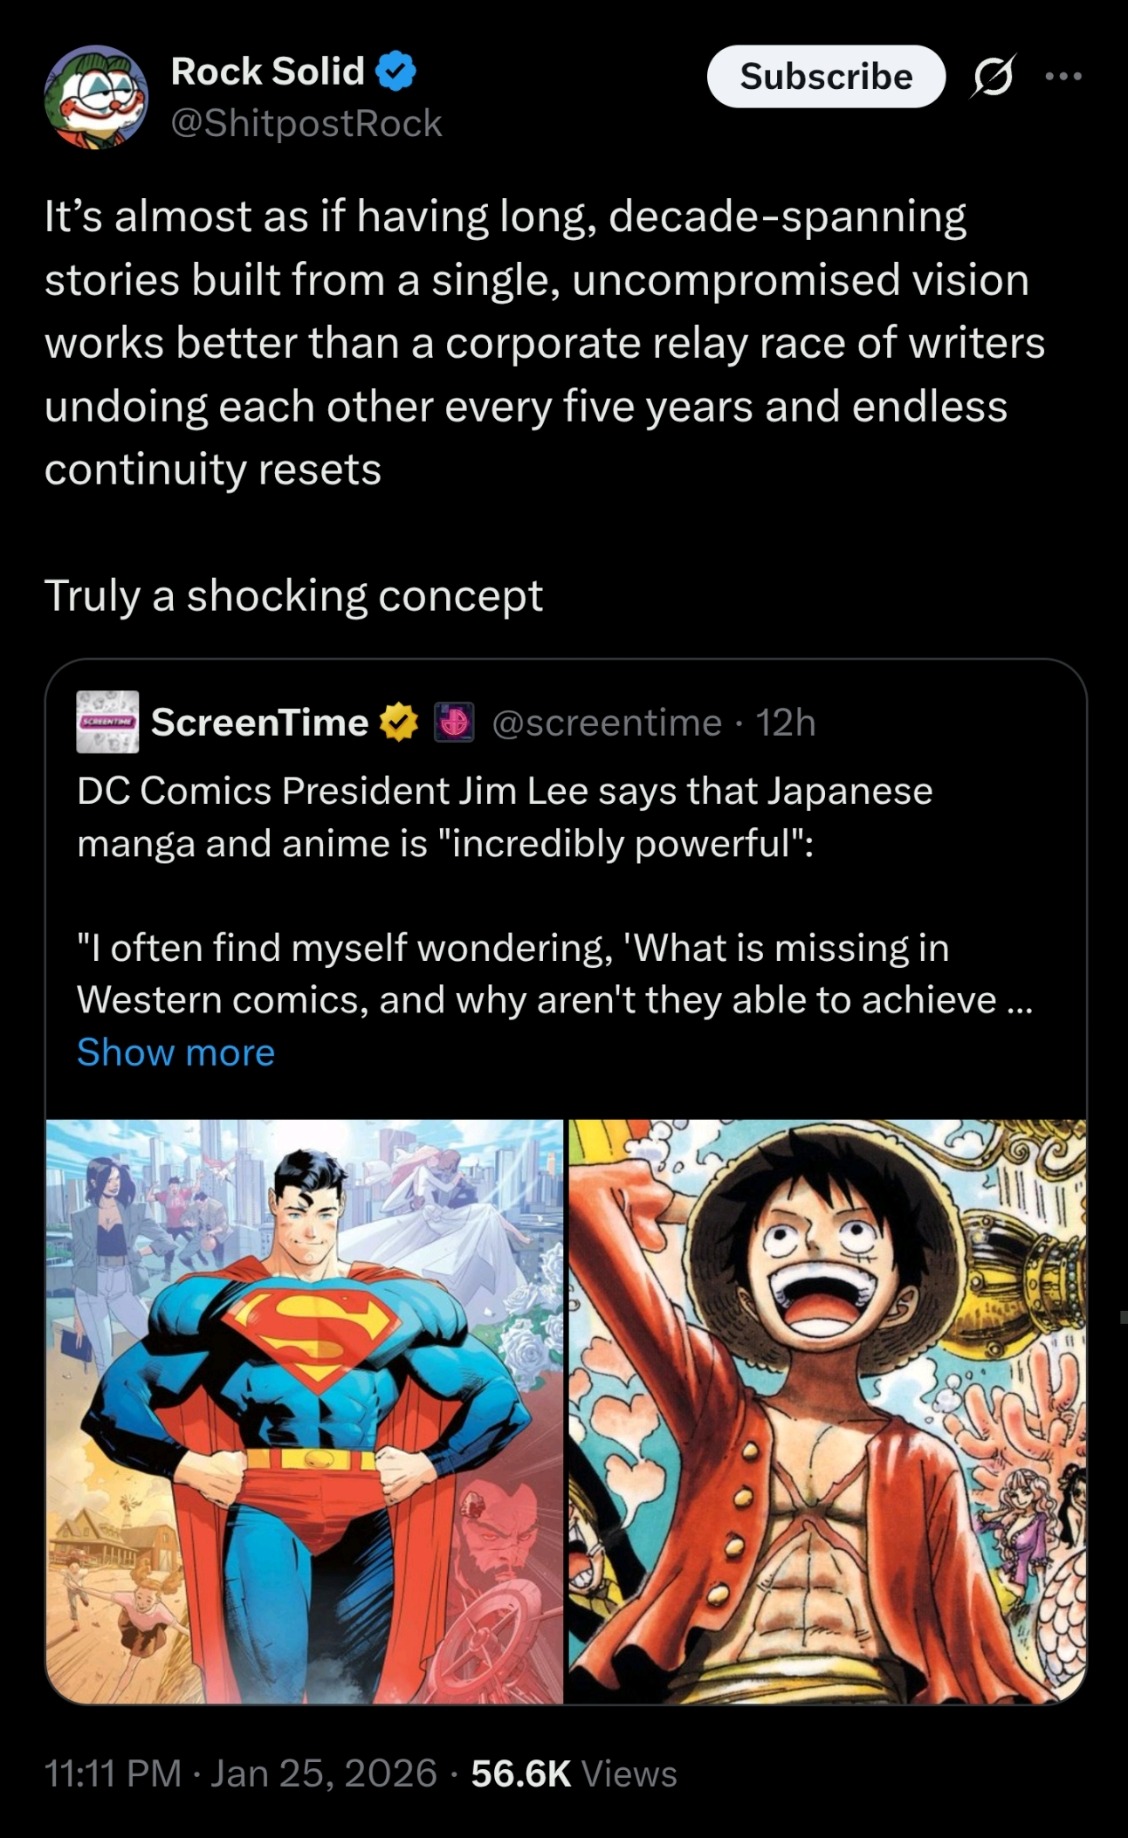1128x1838 pixels.
Task: Click ScreenTime's gold verified badge
Action: pos(398,722)
